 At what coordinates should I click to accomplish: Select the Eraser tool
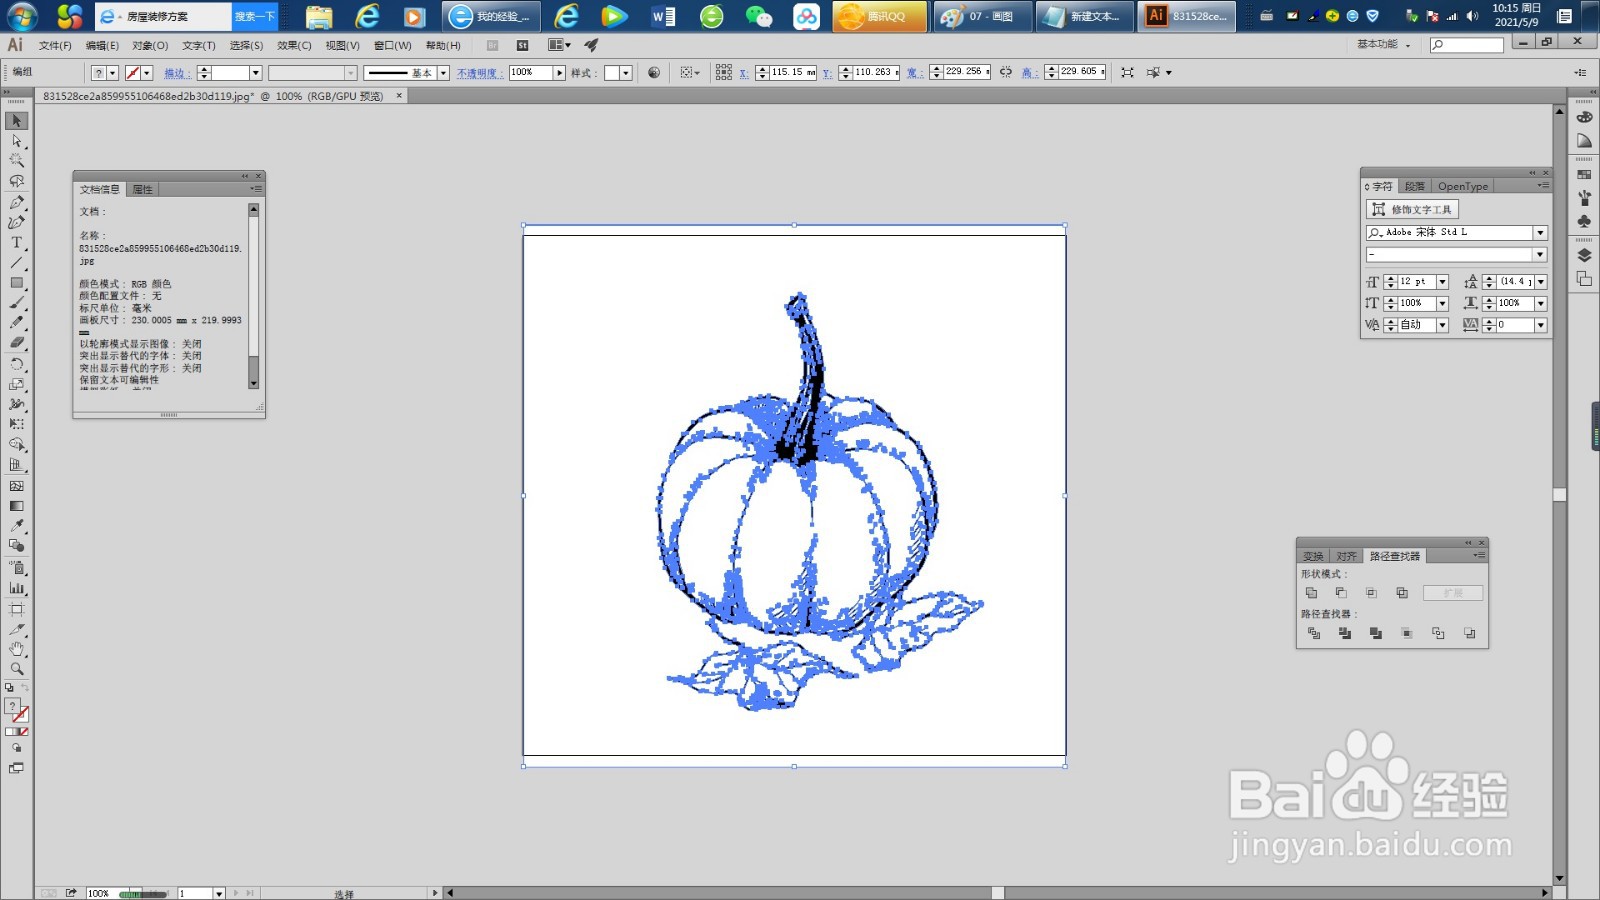pos(16,343)
